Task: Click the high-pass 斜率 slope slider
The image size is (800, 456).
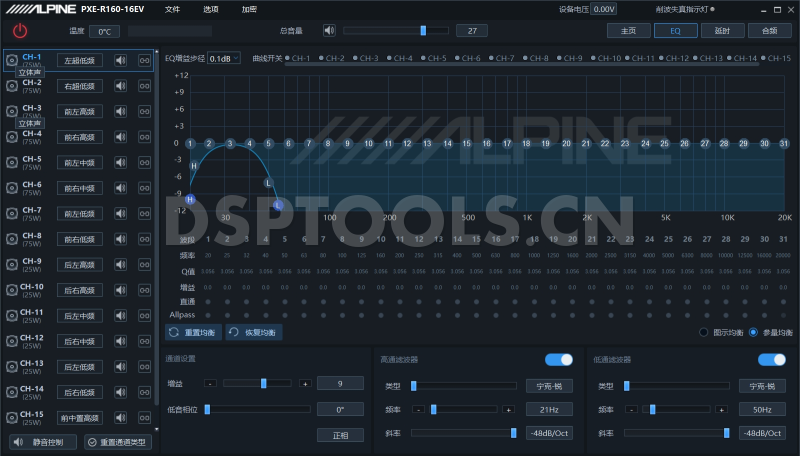Action: 463,433
